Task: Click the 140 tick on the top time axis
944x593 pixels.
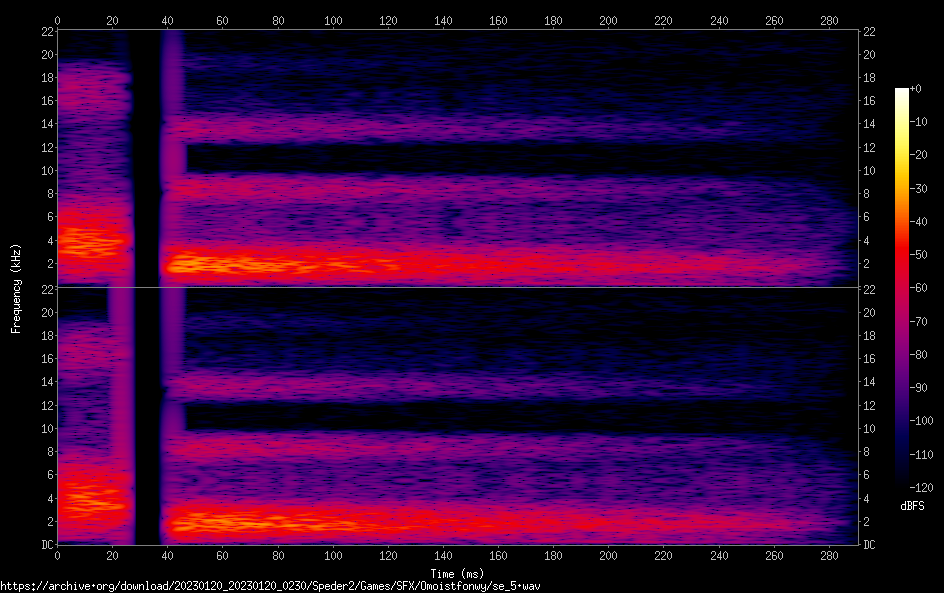Action: tap(442, 20)
